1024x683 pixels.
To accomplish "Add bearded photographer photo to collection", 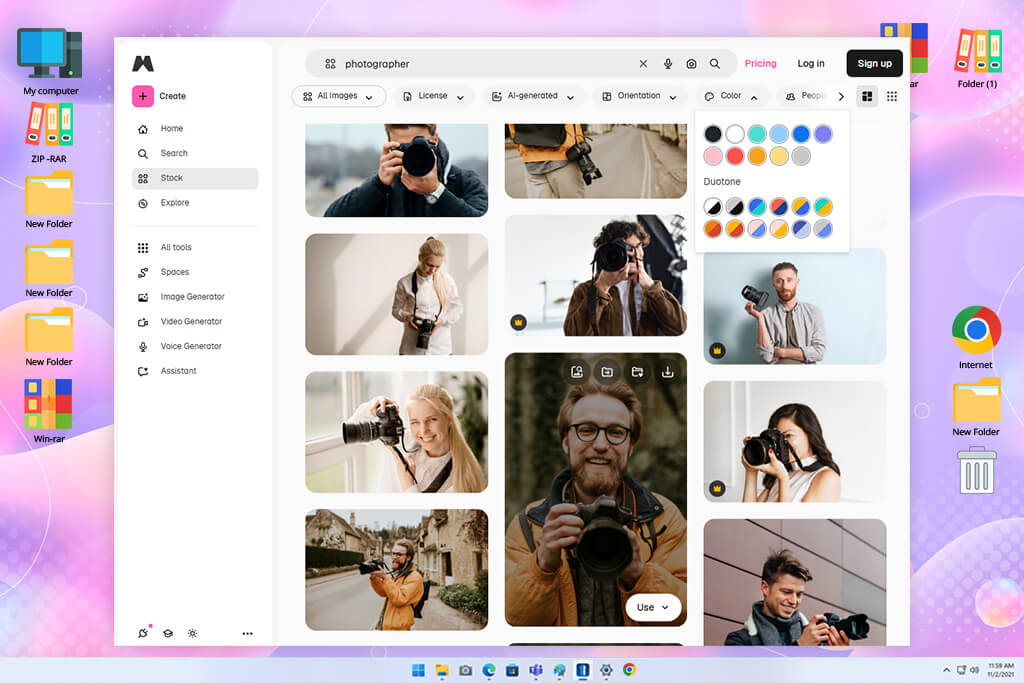I will click(607, 372).
